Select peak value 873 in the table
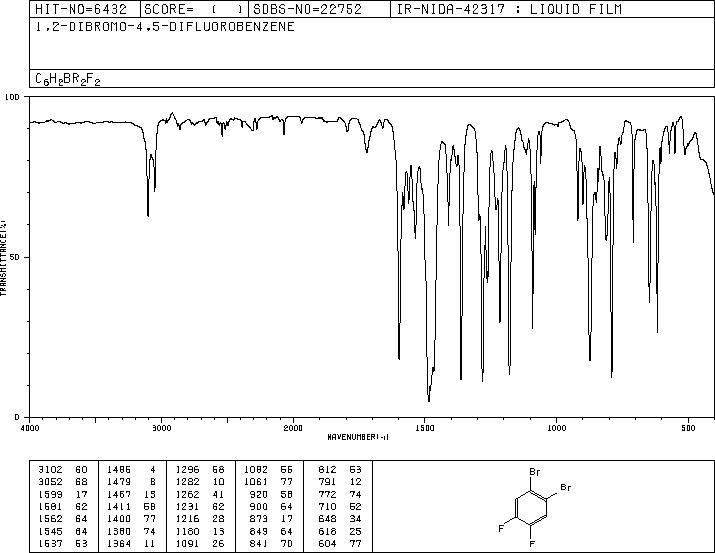 pos(259,519)
